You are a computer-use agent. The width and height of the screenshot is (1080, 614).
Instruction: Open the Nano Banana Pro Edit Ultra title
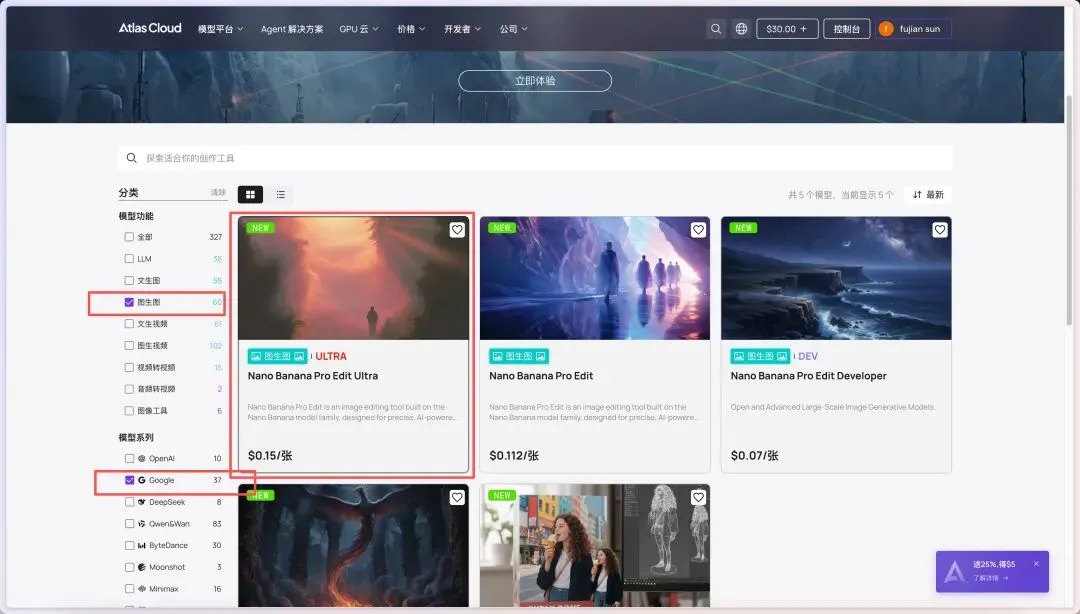coord(313,376)
